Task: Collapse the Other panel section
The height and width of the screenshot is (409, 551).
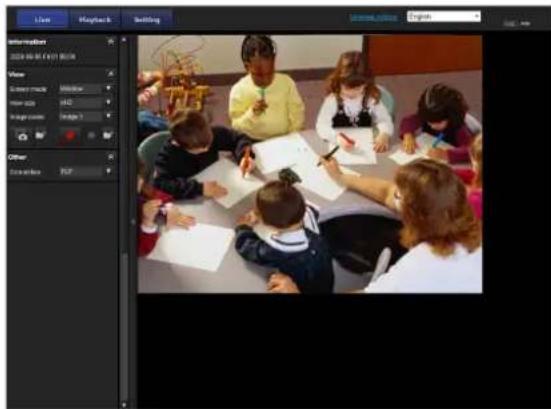Action: [x=111, y=157]
